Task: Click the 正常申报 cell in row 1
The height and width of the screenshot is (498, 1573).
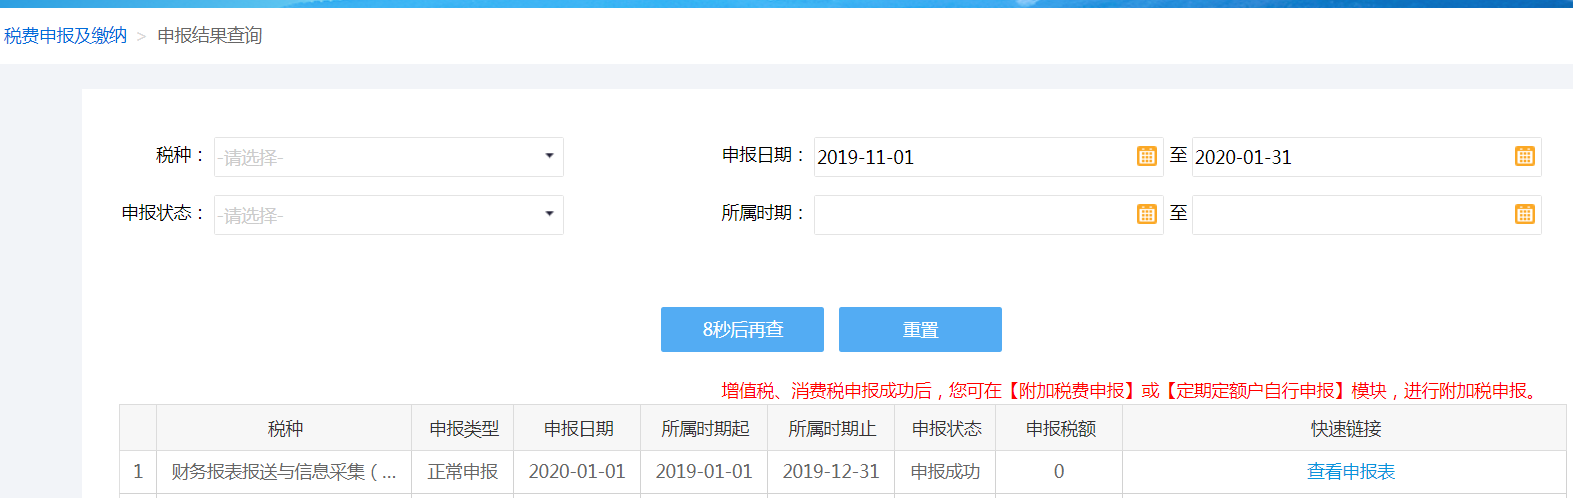Action: (463, 472)
